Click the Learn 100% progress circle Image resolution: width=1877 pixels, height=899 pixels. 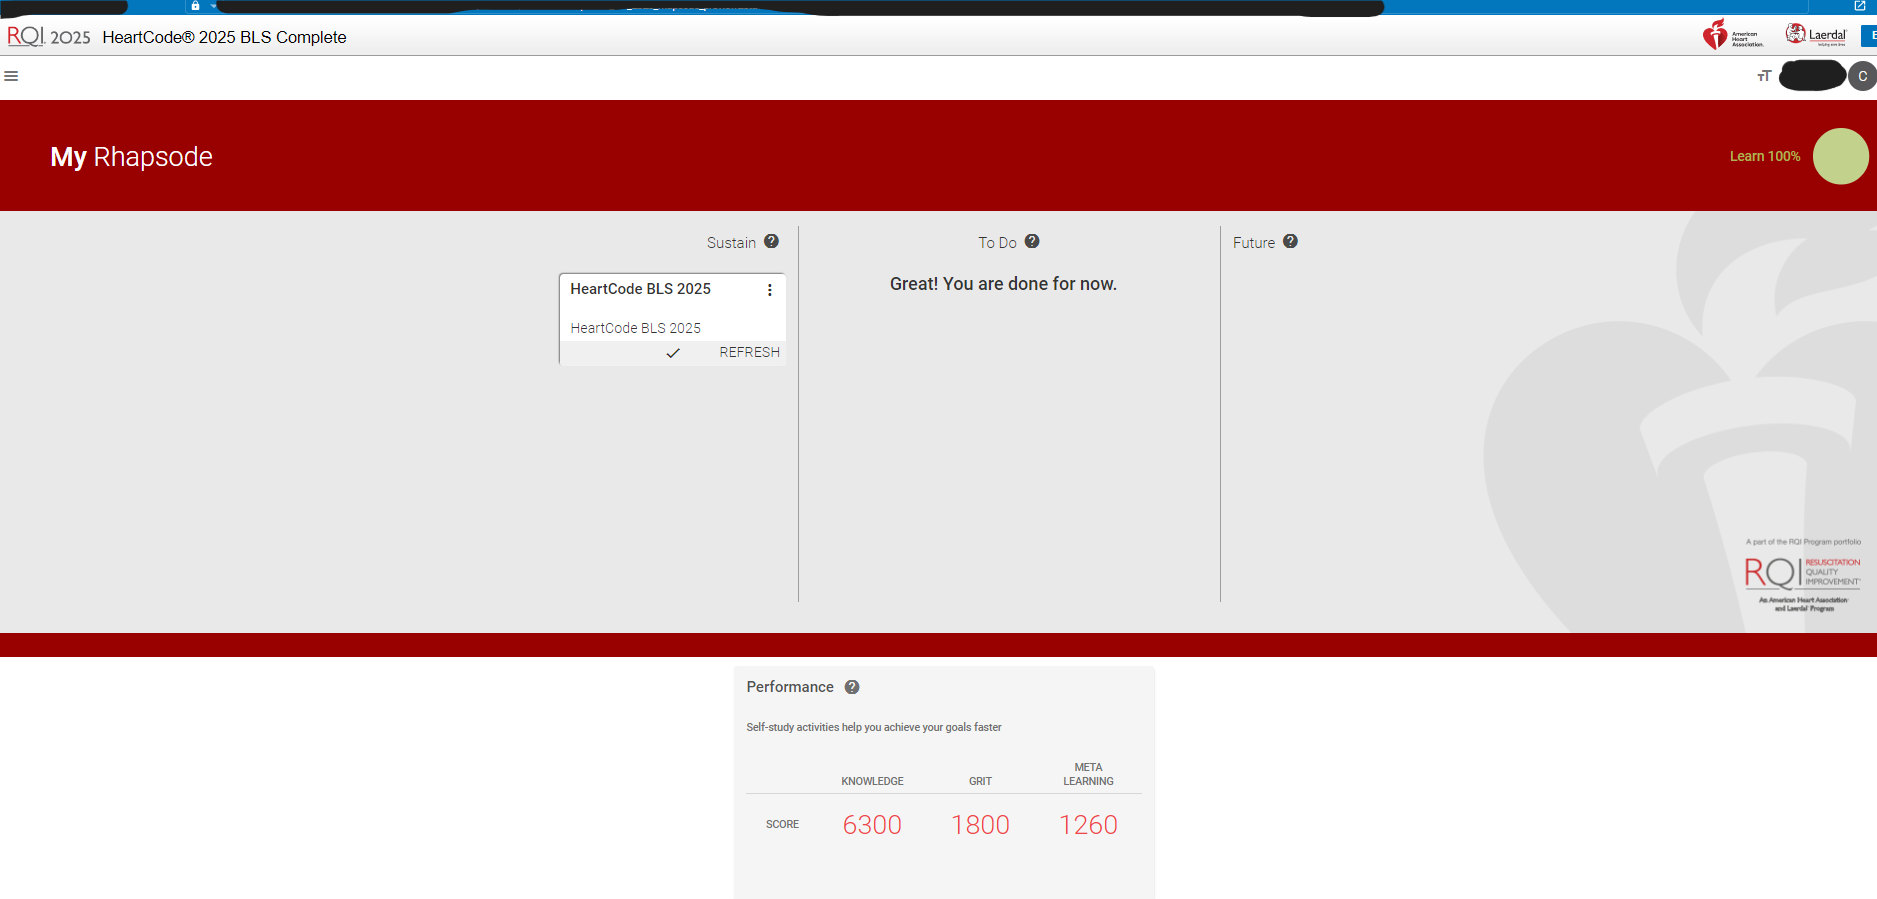coord(1840,156)
